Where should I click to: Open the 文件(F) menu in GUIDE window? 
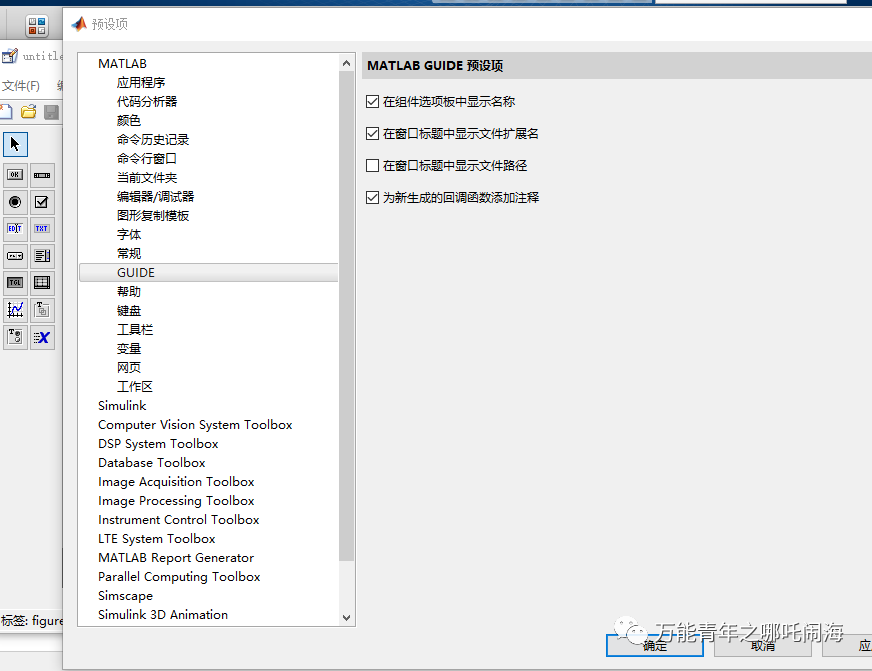(x=21, y=86)
